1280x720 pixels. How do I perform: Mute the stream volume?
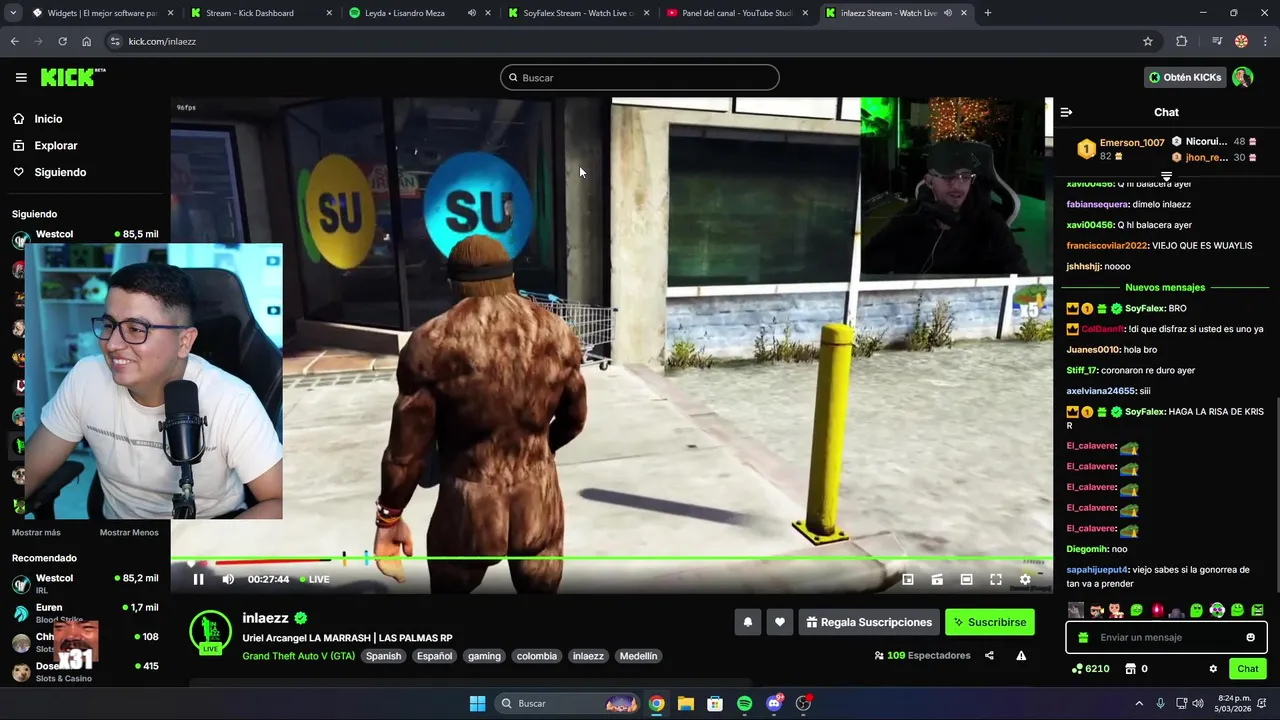pyautogui.click(x=228, y=579)
